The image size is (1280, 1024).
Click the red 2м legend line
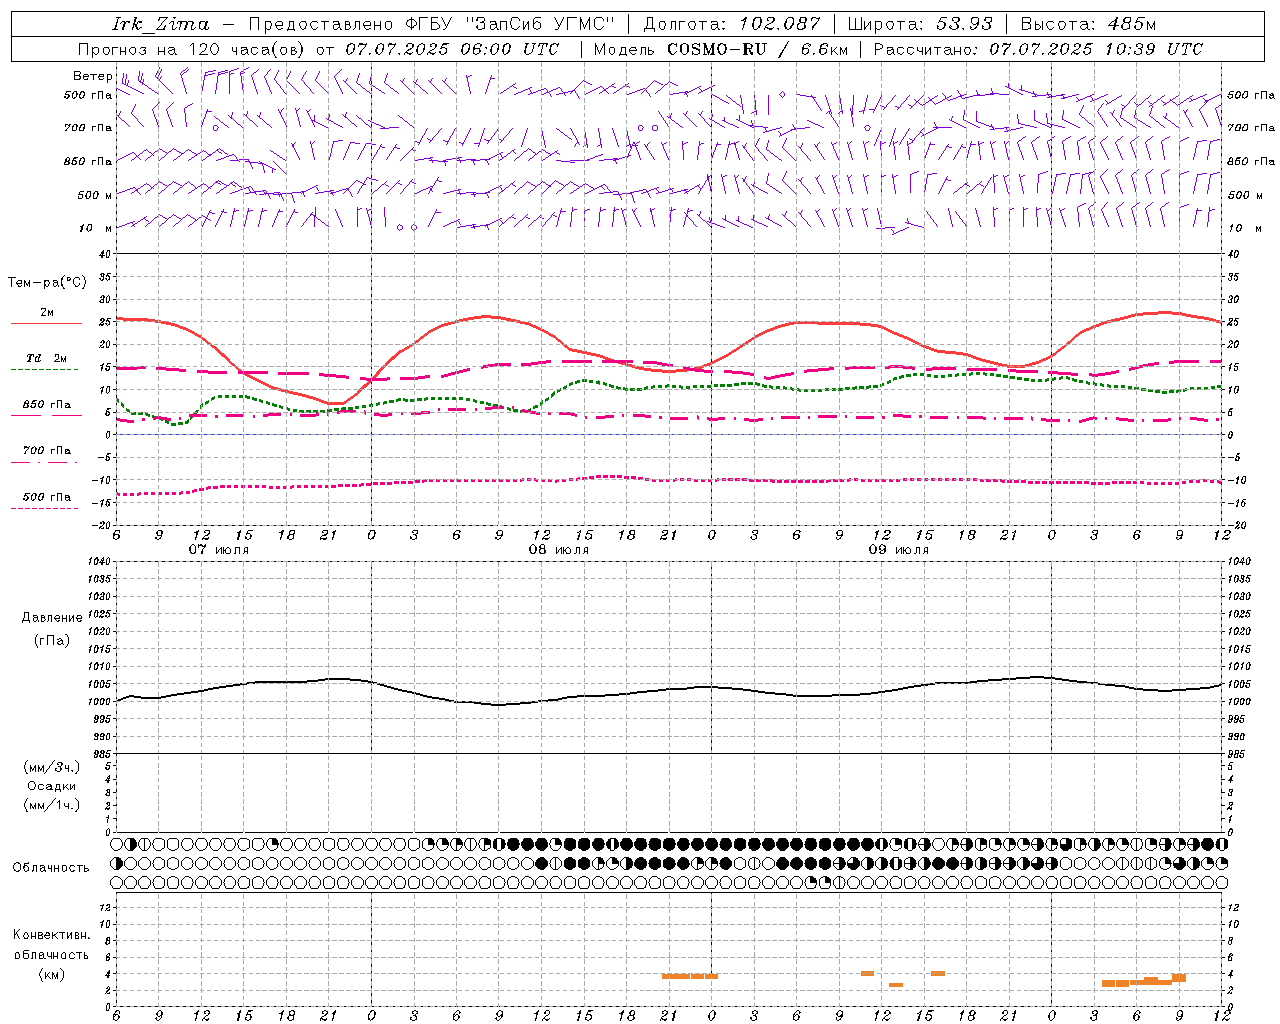[46, 324]
